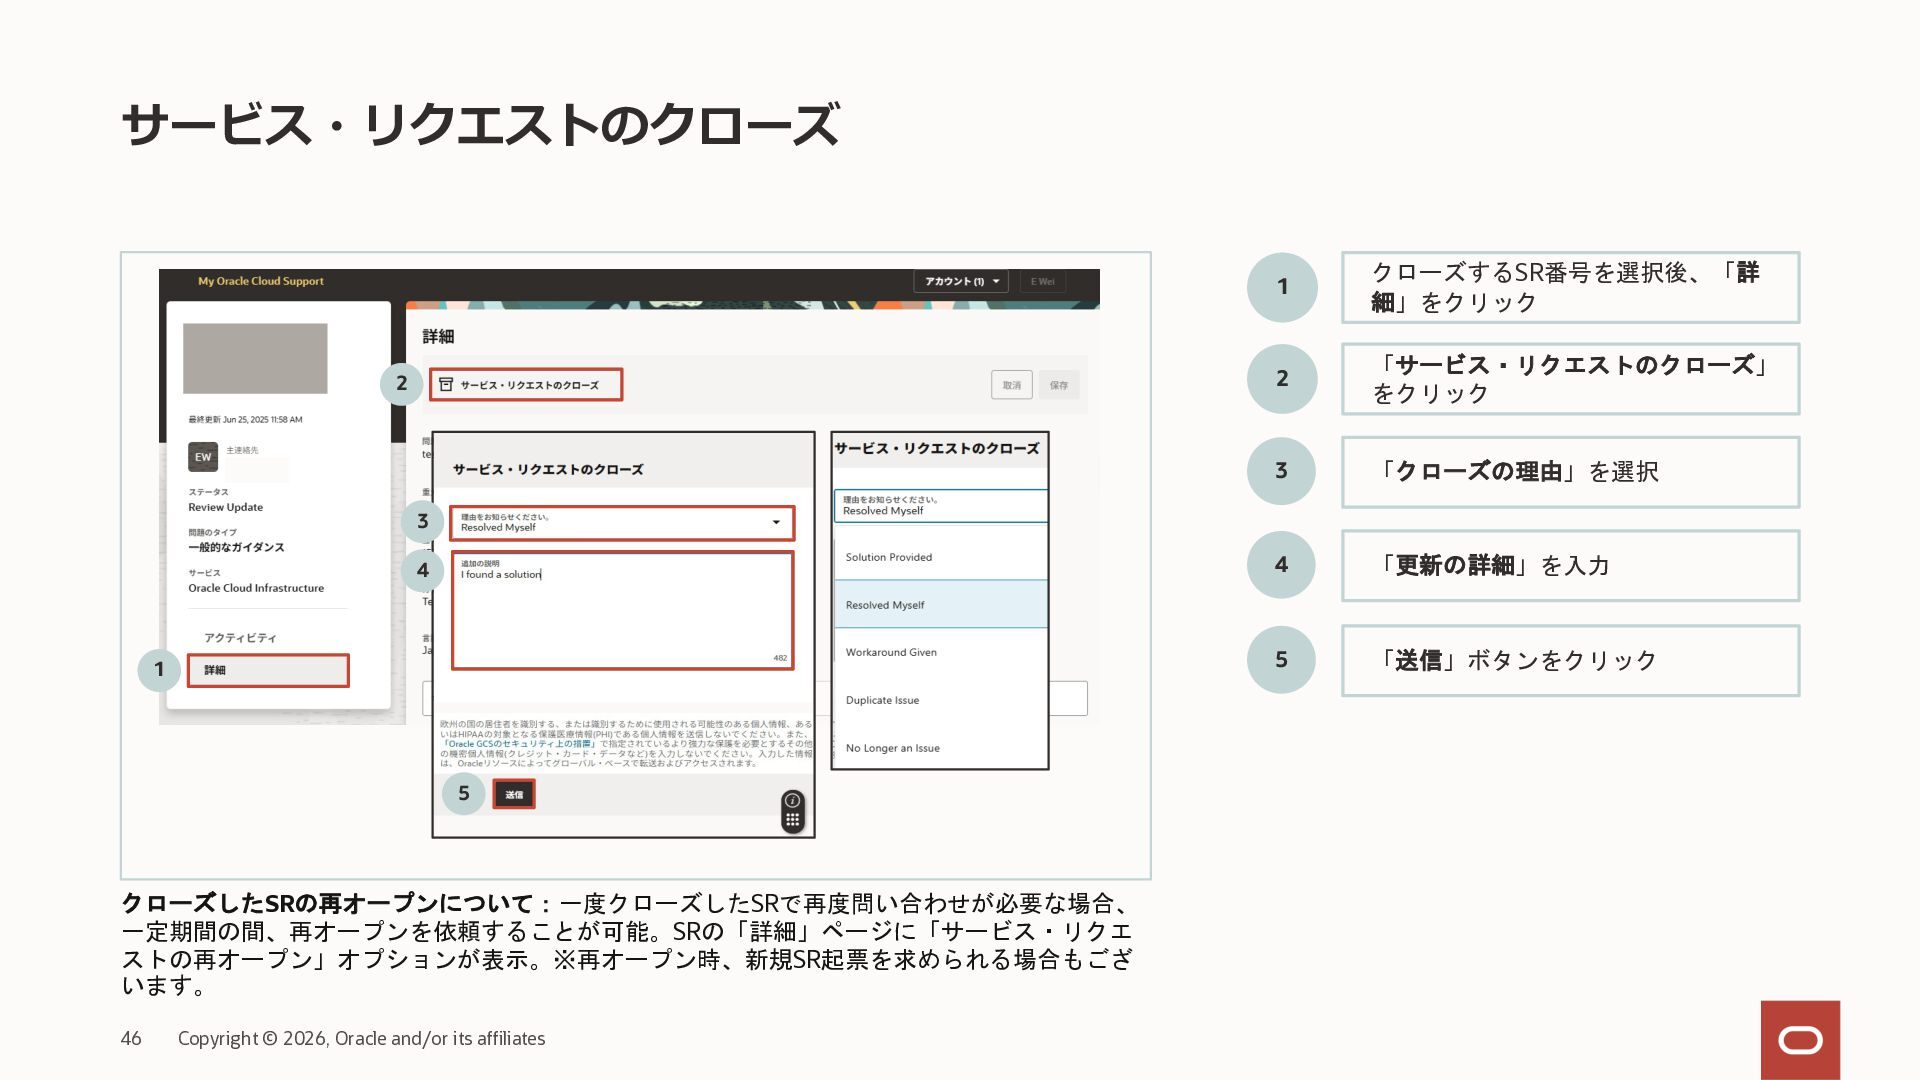Click the info icon on the floating widget
Screen dimensions: 1920x1080
tap(792, 800)
